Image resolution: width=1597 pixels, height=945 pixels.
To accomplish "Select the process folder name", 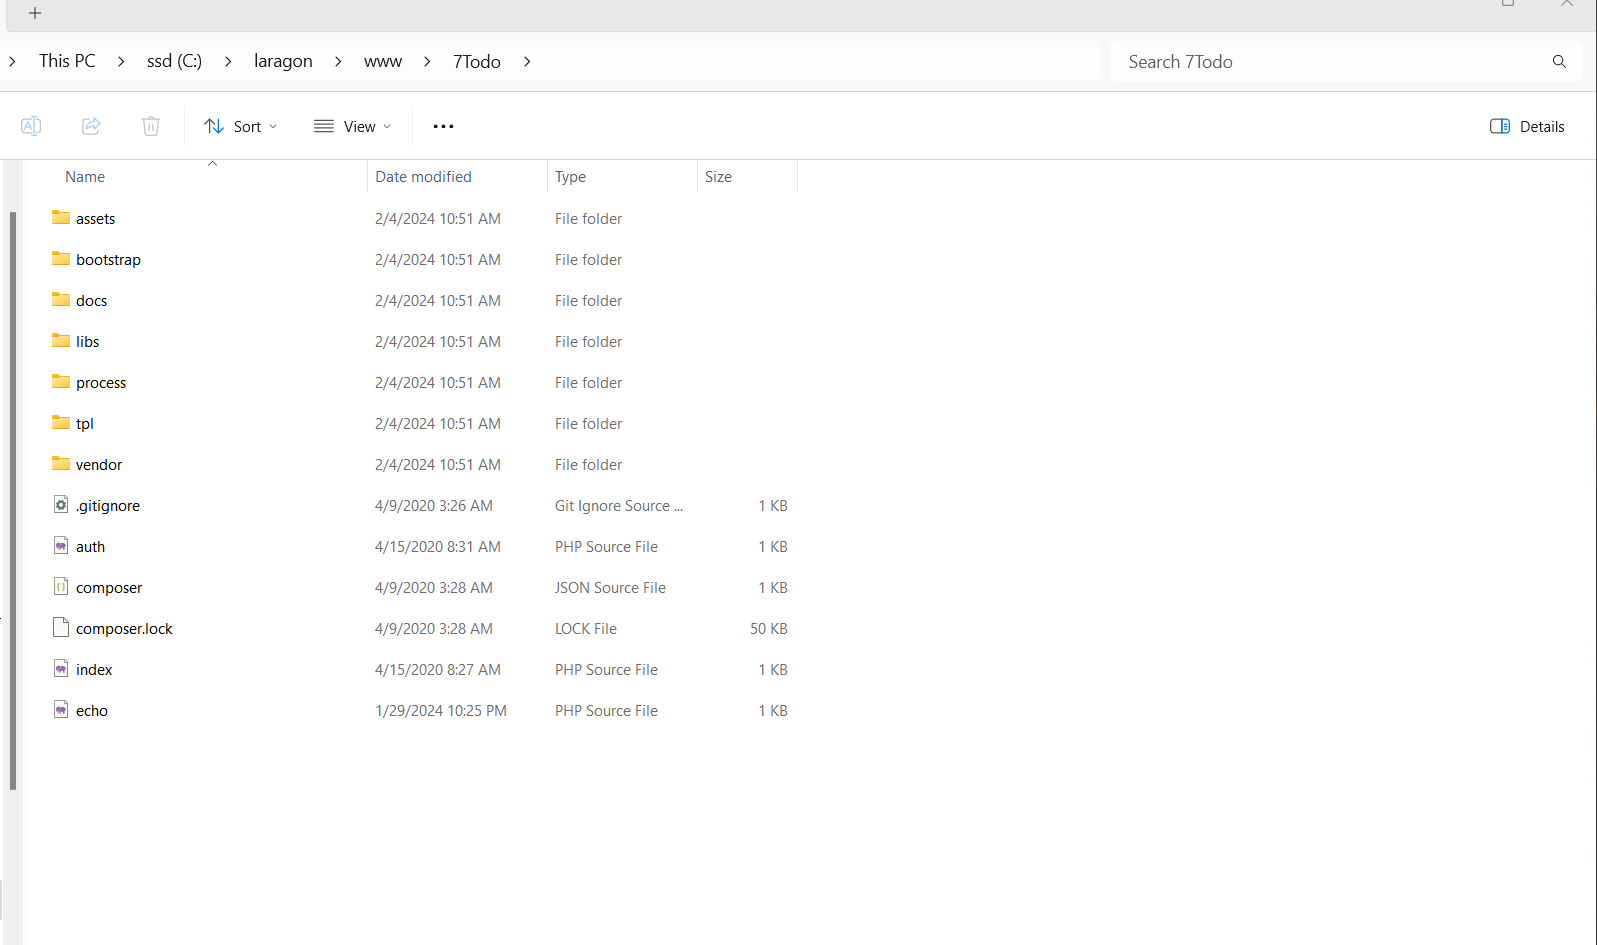I will coord(101,383).
